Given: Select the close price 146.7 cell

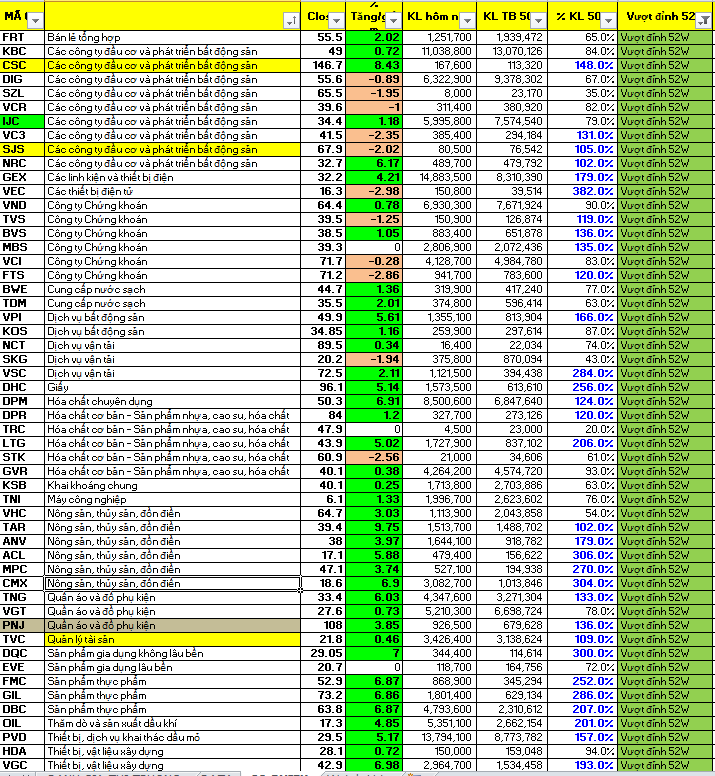Looking at the screenshot, I should (324, 65).
